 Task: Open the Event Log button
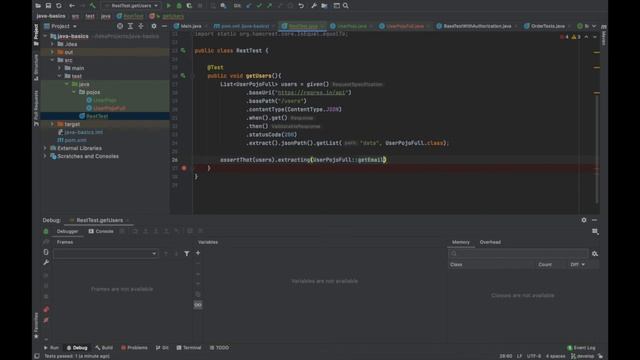click(x=581, y=348)
